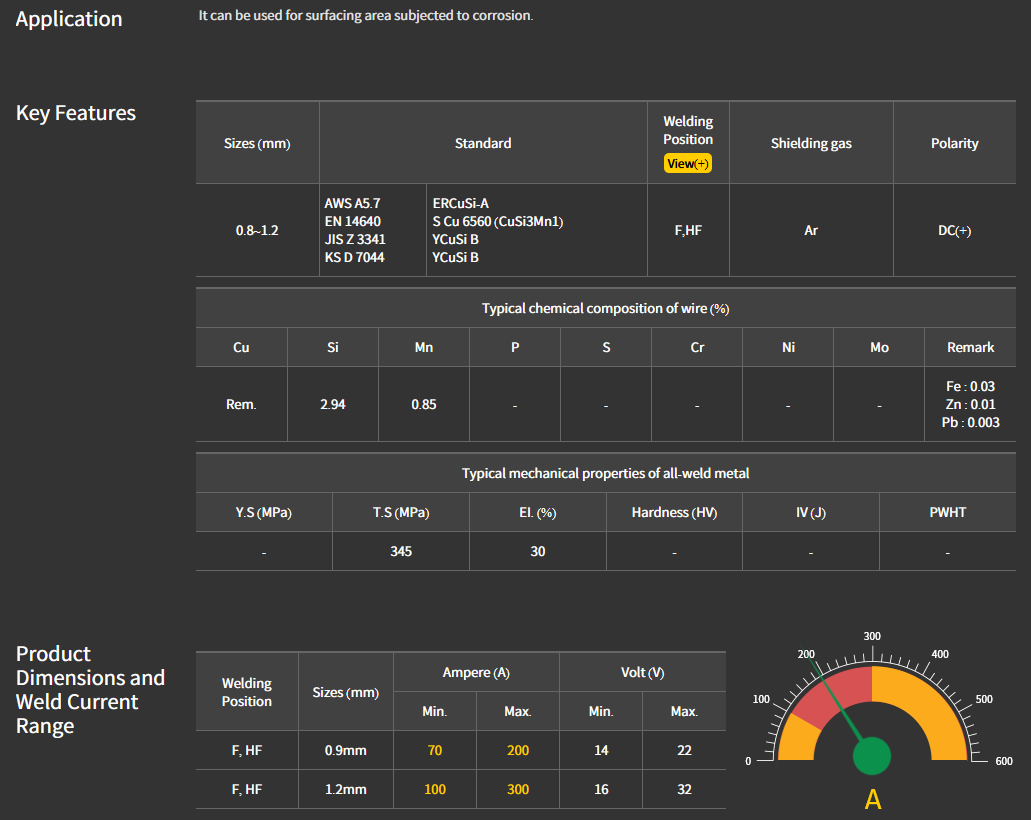Screen dimensions: 1031x820
Task: Click the Si value 2.94 cell
Action: (x=333, y=404)
